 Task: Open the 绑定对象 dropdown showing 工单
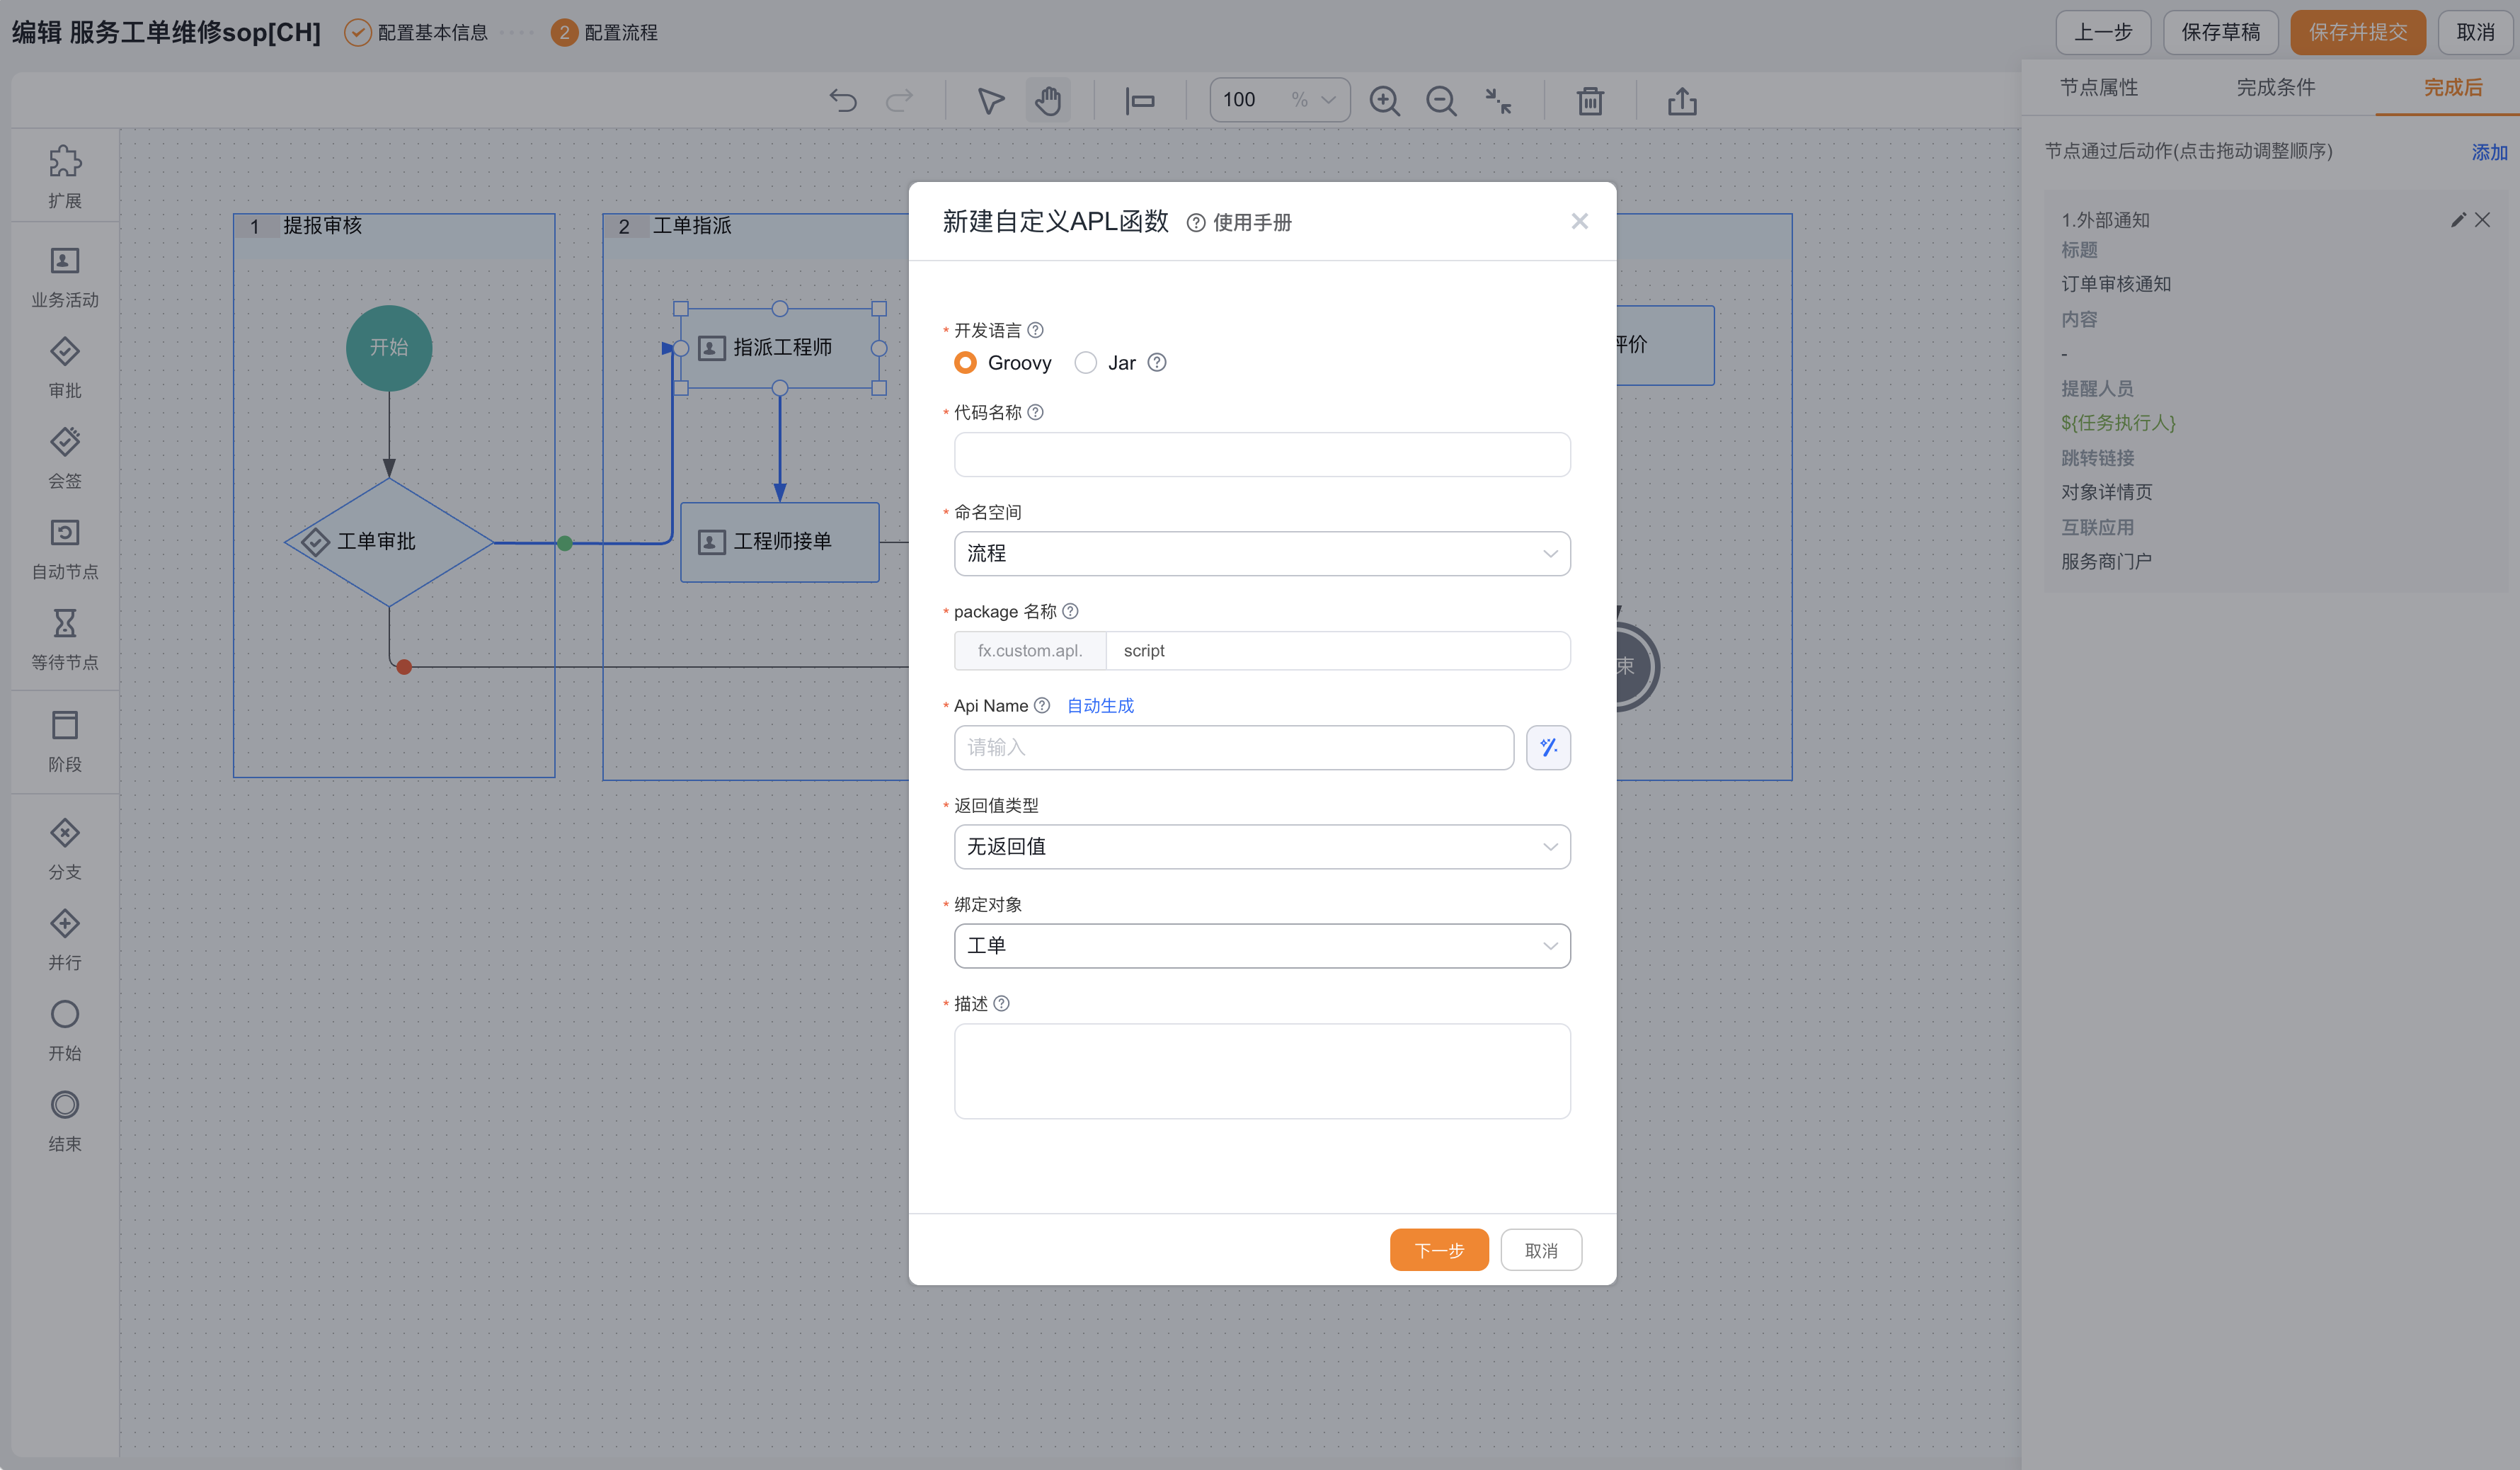pos(1262,945)
